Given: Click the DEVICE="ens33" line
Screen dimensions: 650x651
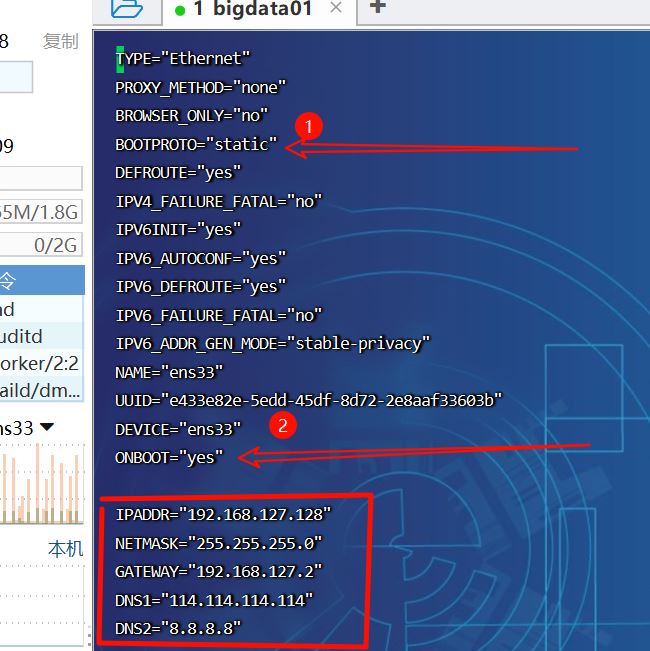Looking at the screenshot, I should pyautogui.click(x=178, y=429).
